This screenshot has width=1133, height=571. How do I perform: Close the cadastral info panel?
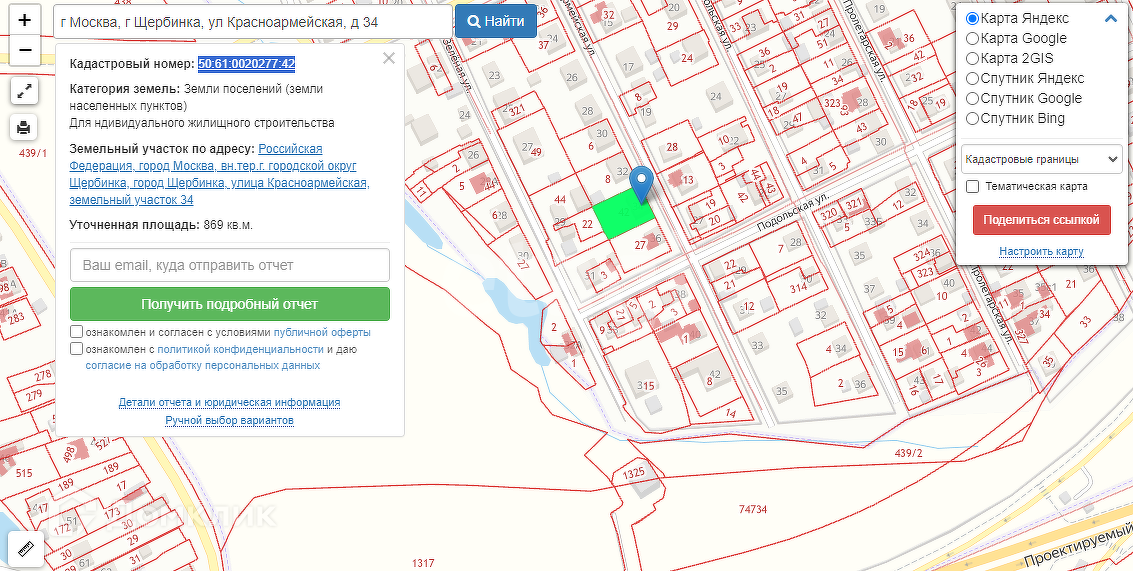pyautogui.click(x=389, y=58)
